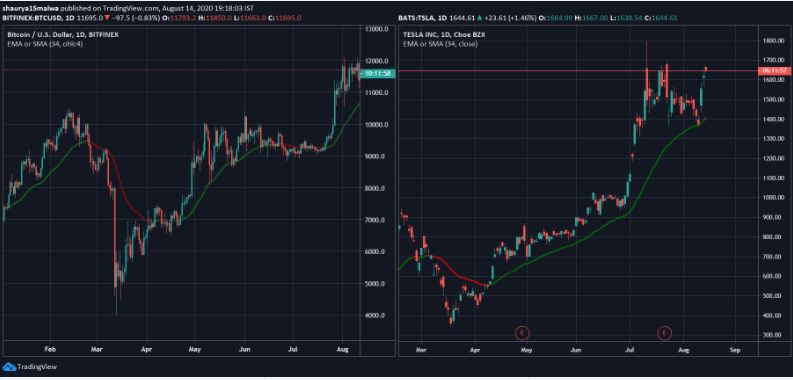Click the TradingView cloud logo icon
793x380 pixels.
pyautogui.click(x=9, y=367)
